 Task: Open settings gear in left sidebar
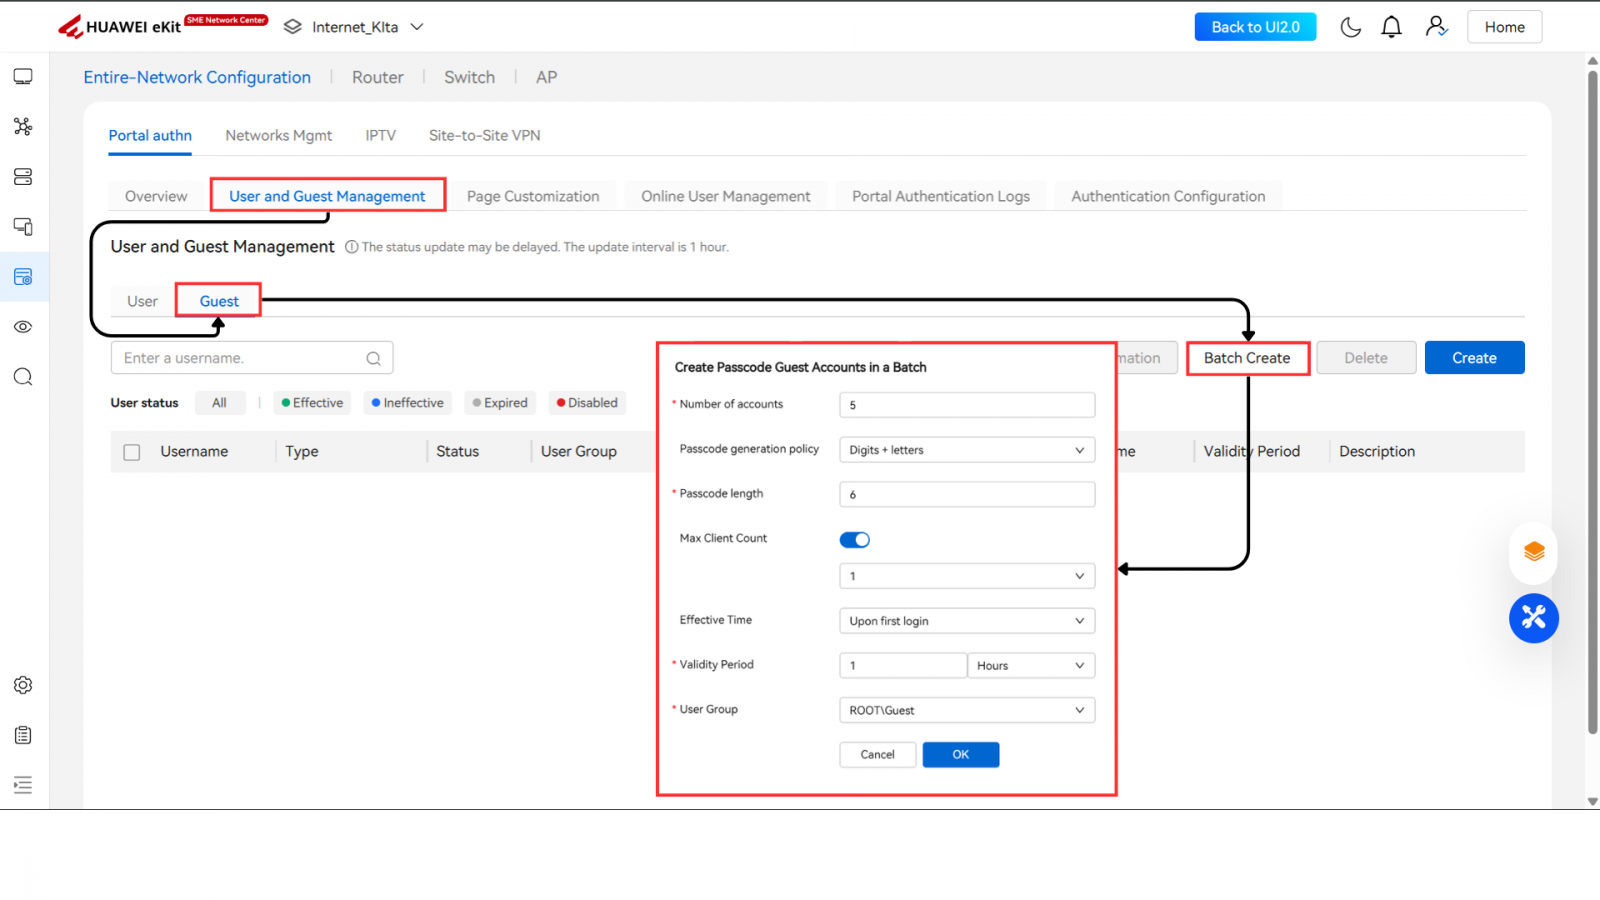coord(23,685)
